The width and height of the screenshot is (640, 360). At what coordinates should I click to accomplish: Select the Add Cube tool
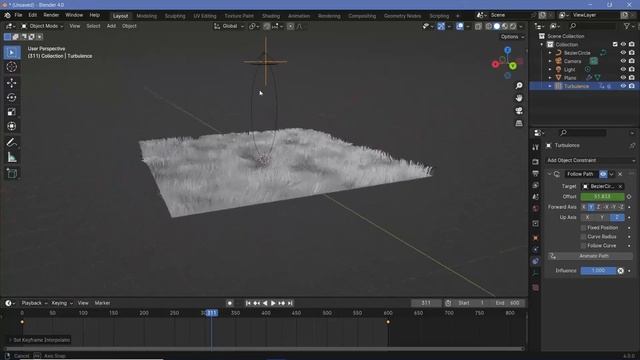12,173
